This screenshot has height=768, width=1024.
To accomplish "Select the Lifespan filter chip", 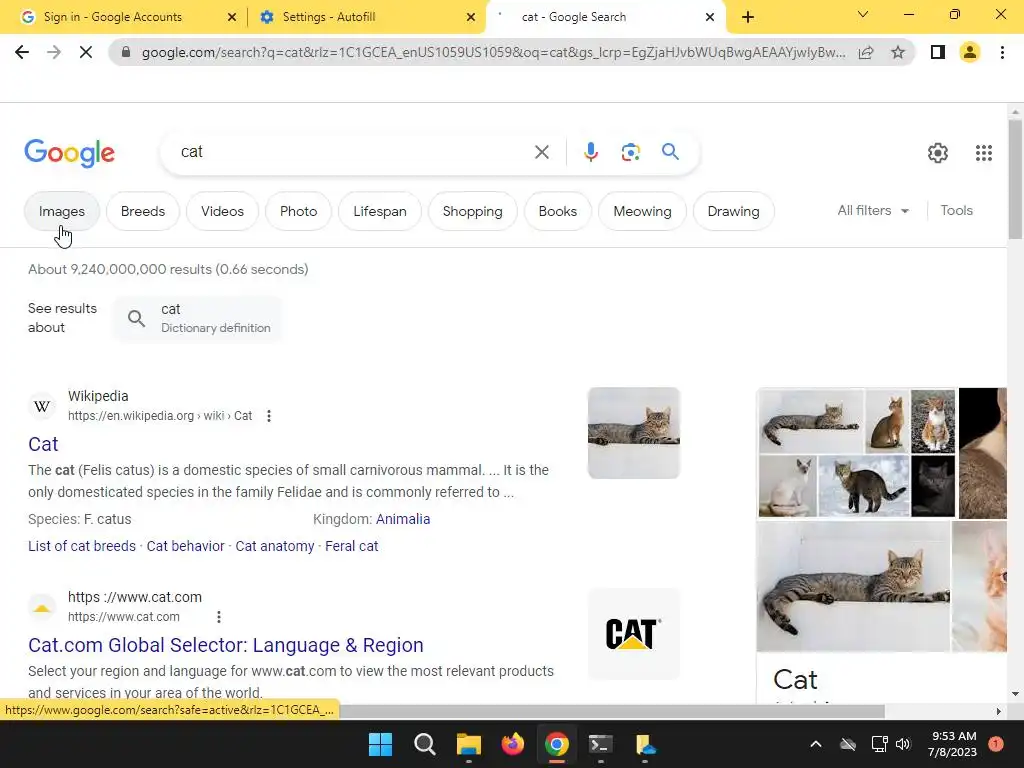I will point(380,211).
